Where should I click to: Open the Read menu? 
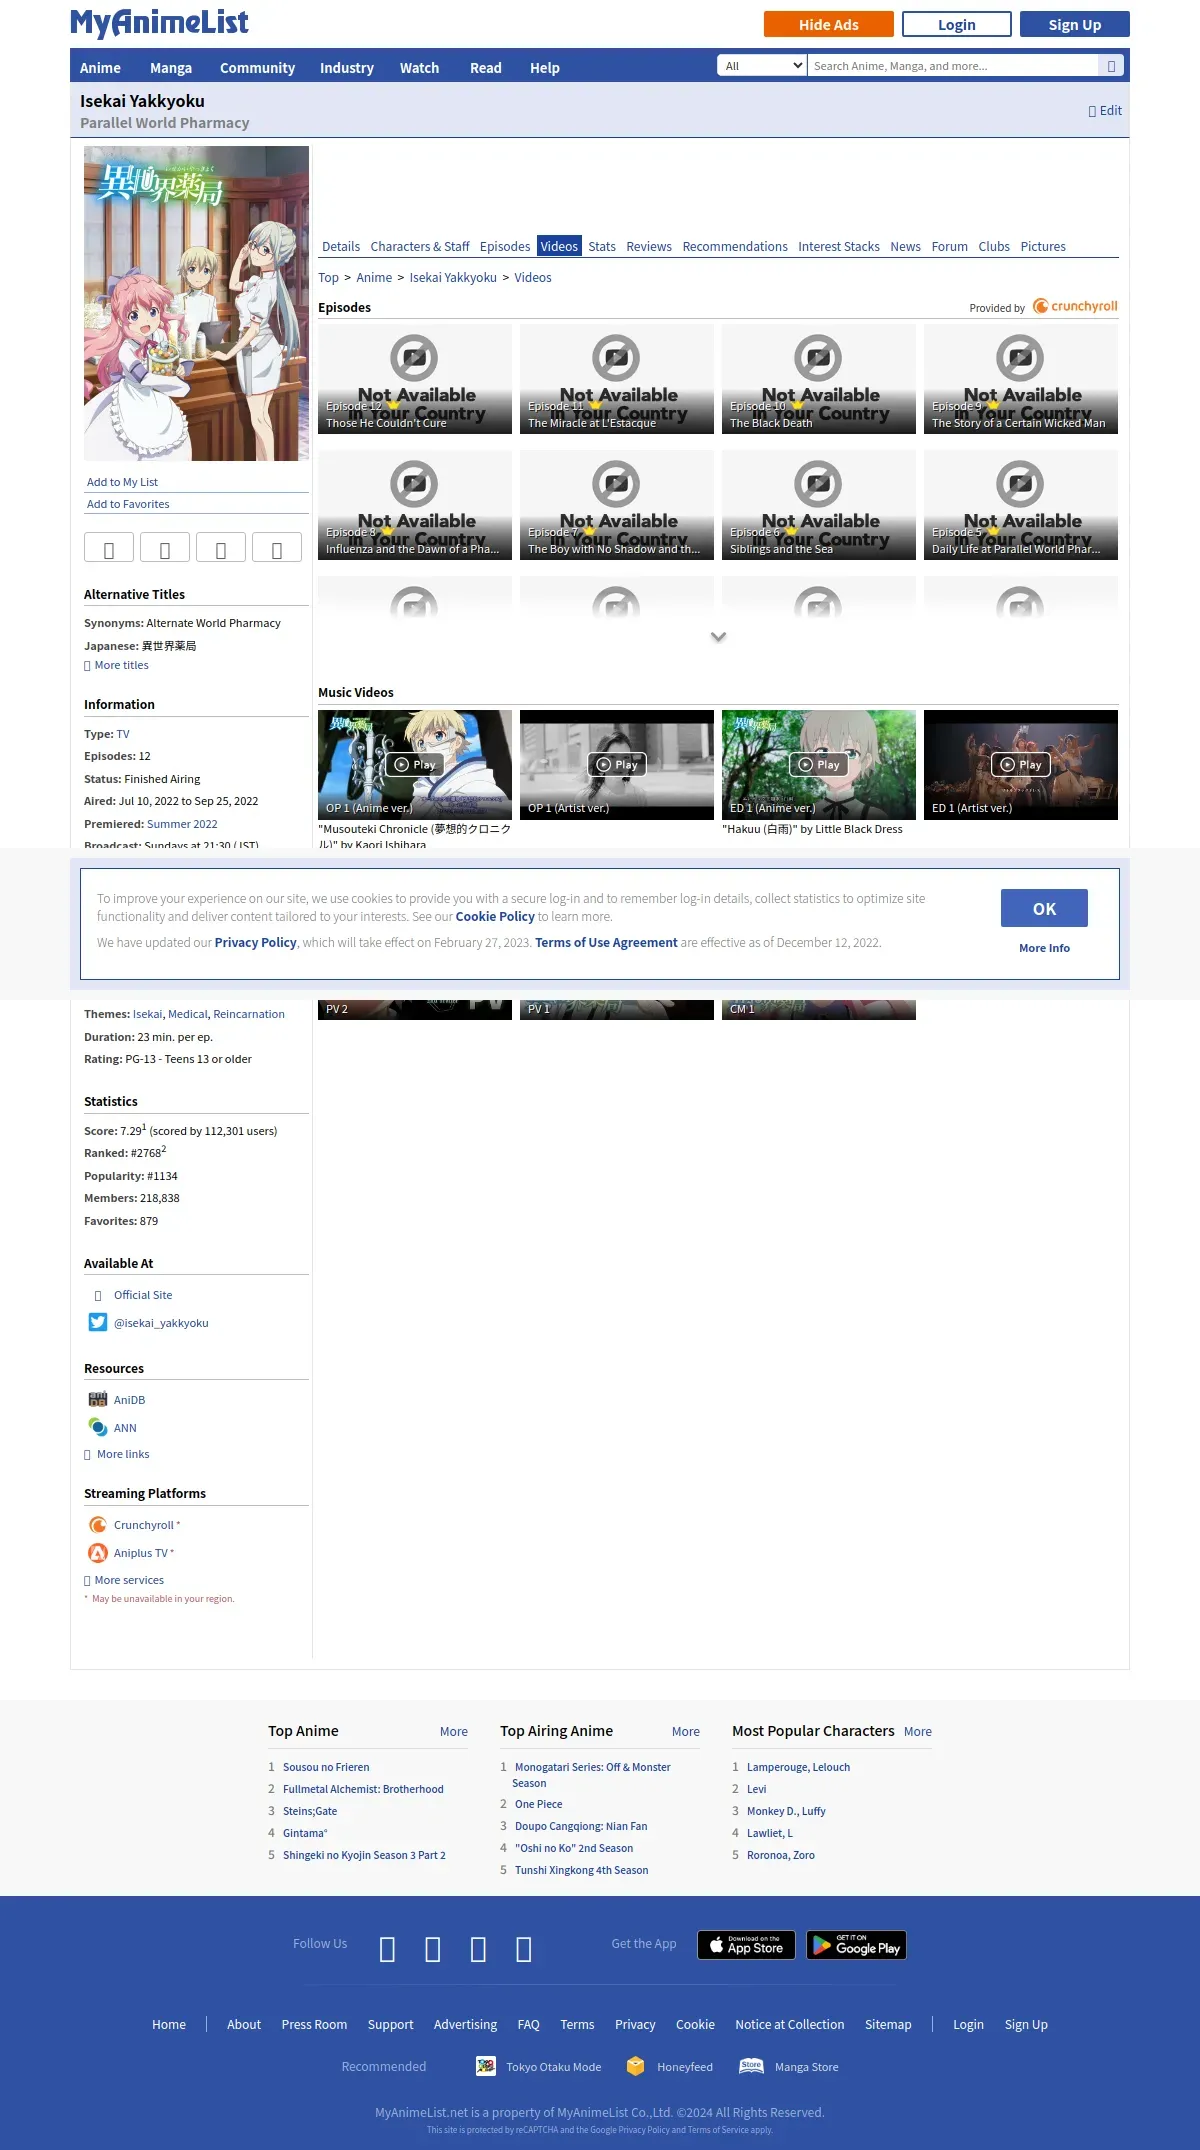[486, 68]
